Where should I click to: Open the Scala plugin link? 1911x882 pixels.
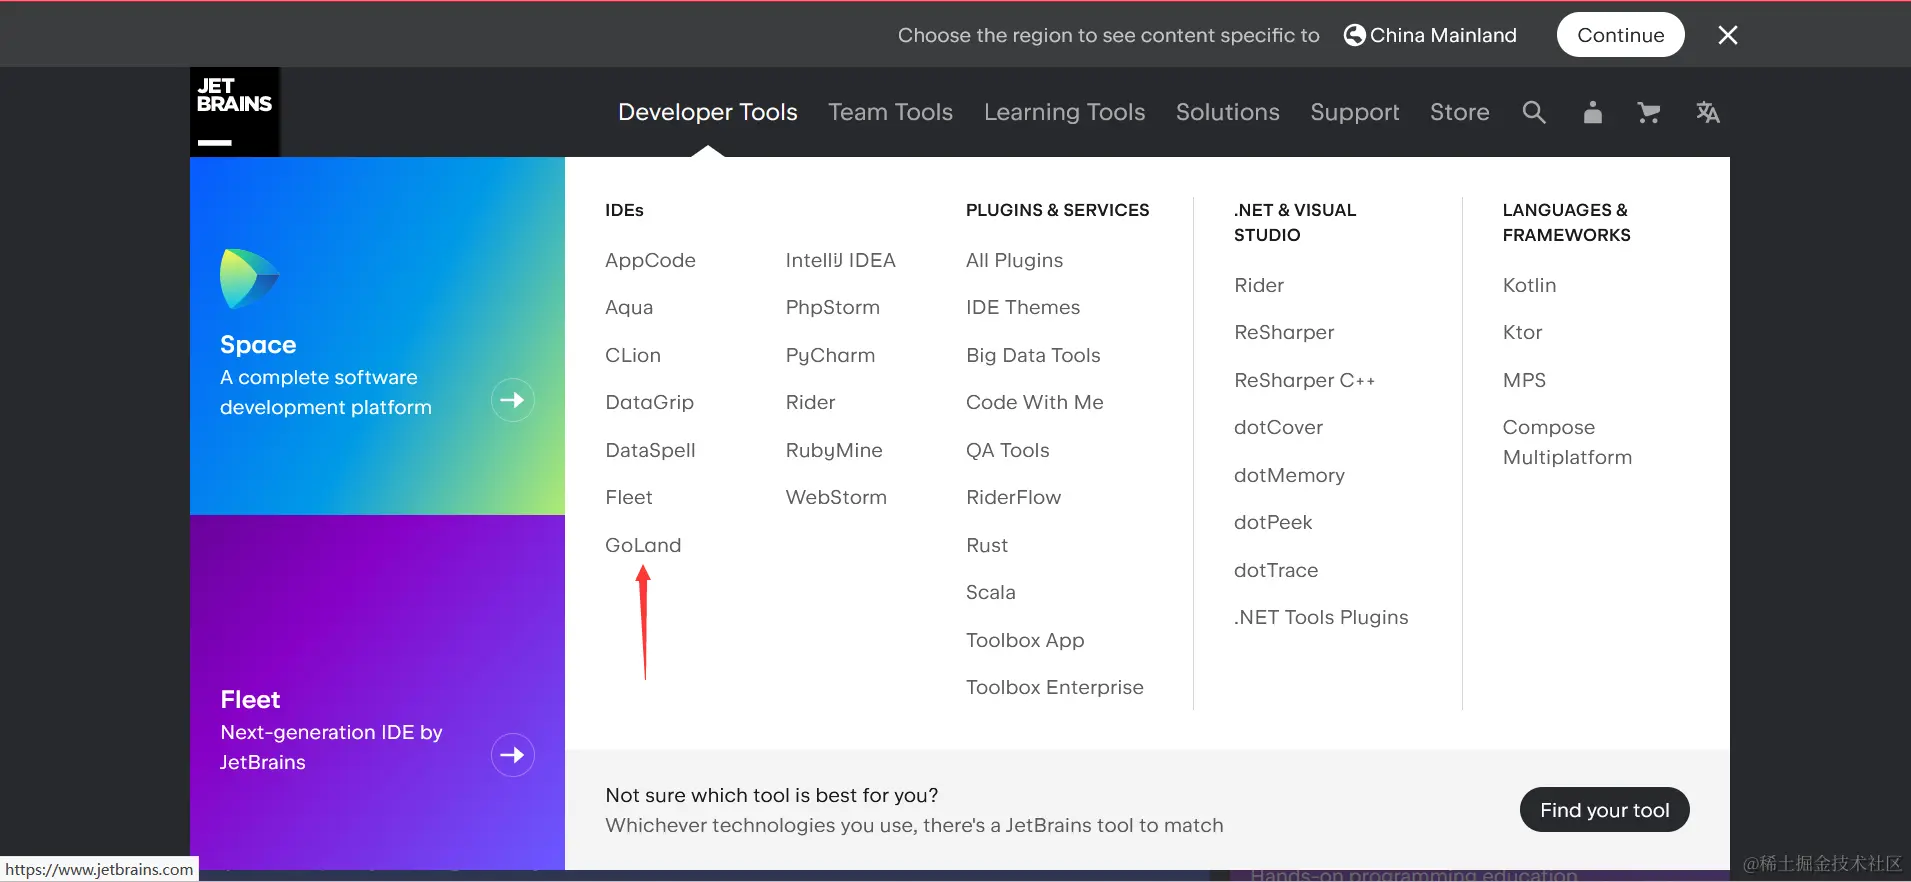[x=990, y=592]
